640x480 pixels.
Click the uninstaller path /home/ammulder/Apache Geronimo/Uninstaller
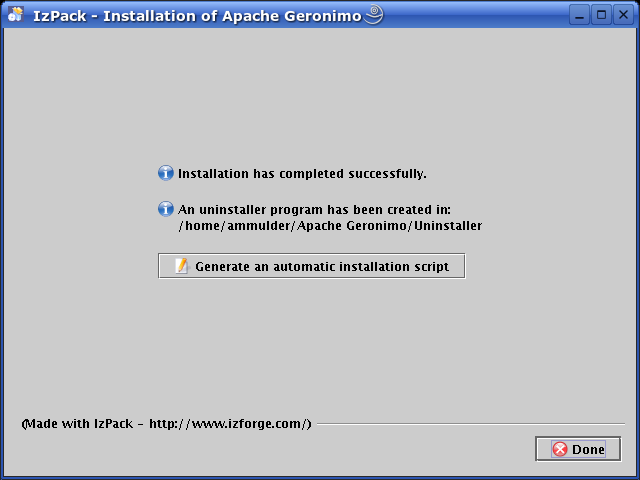(330, 226)
